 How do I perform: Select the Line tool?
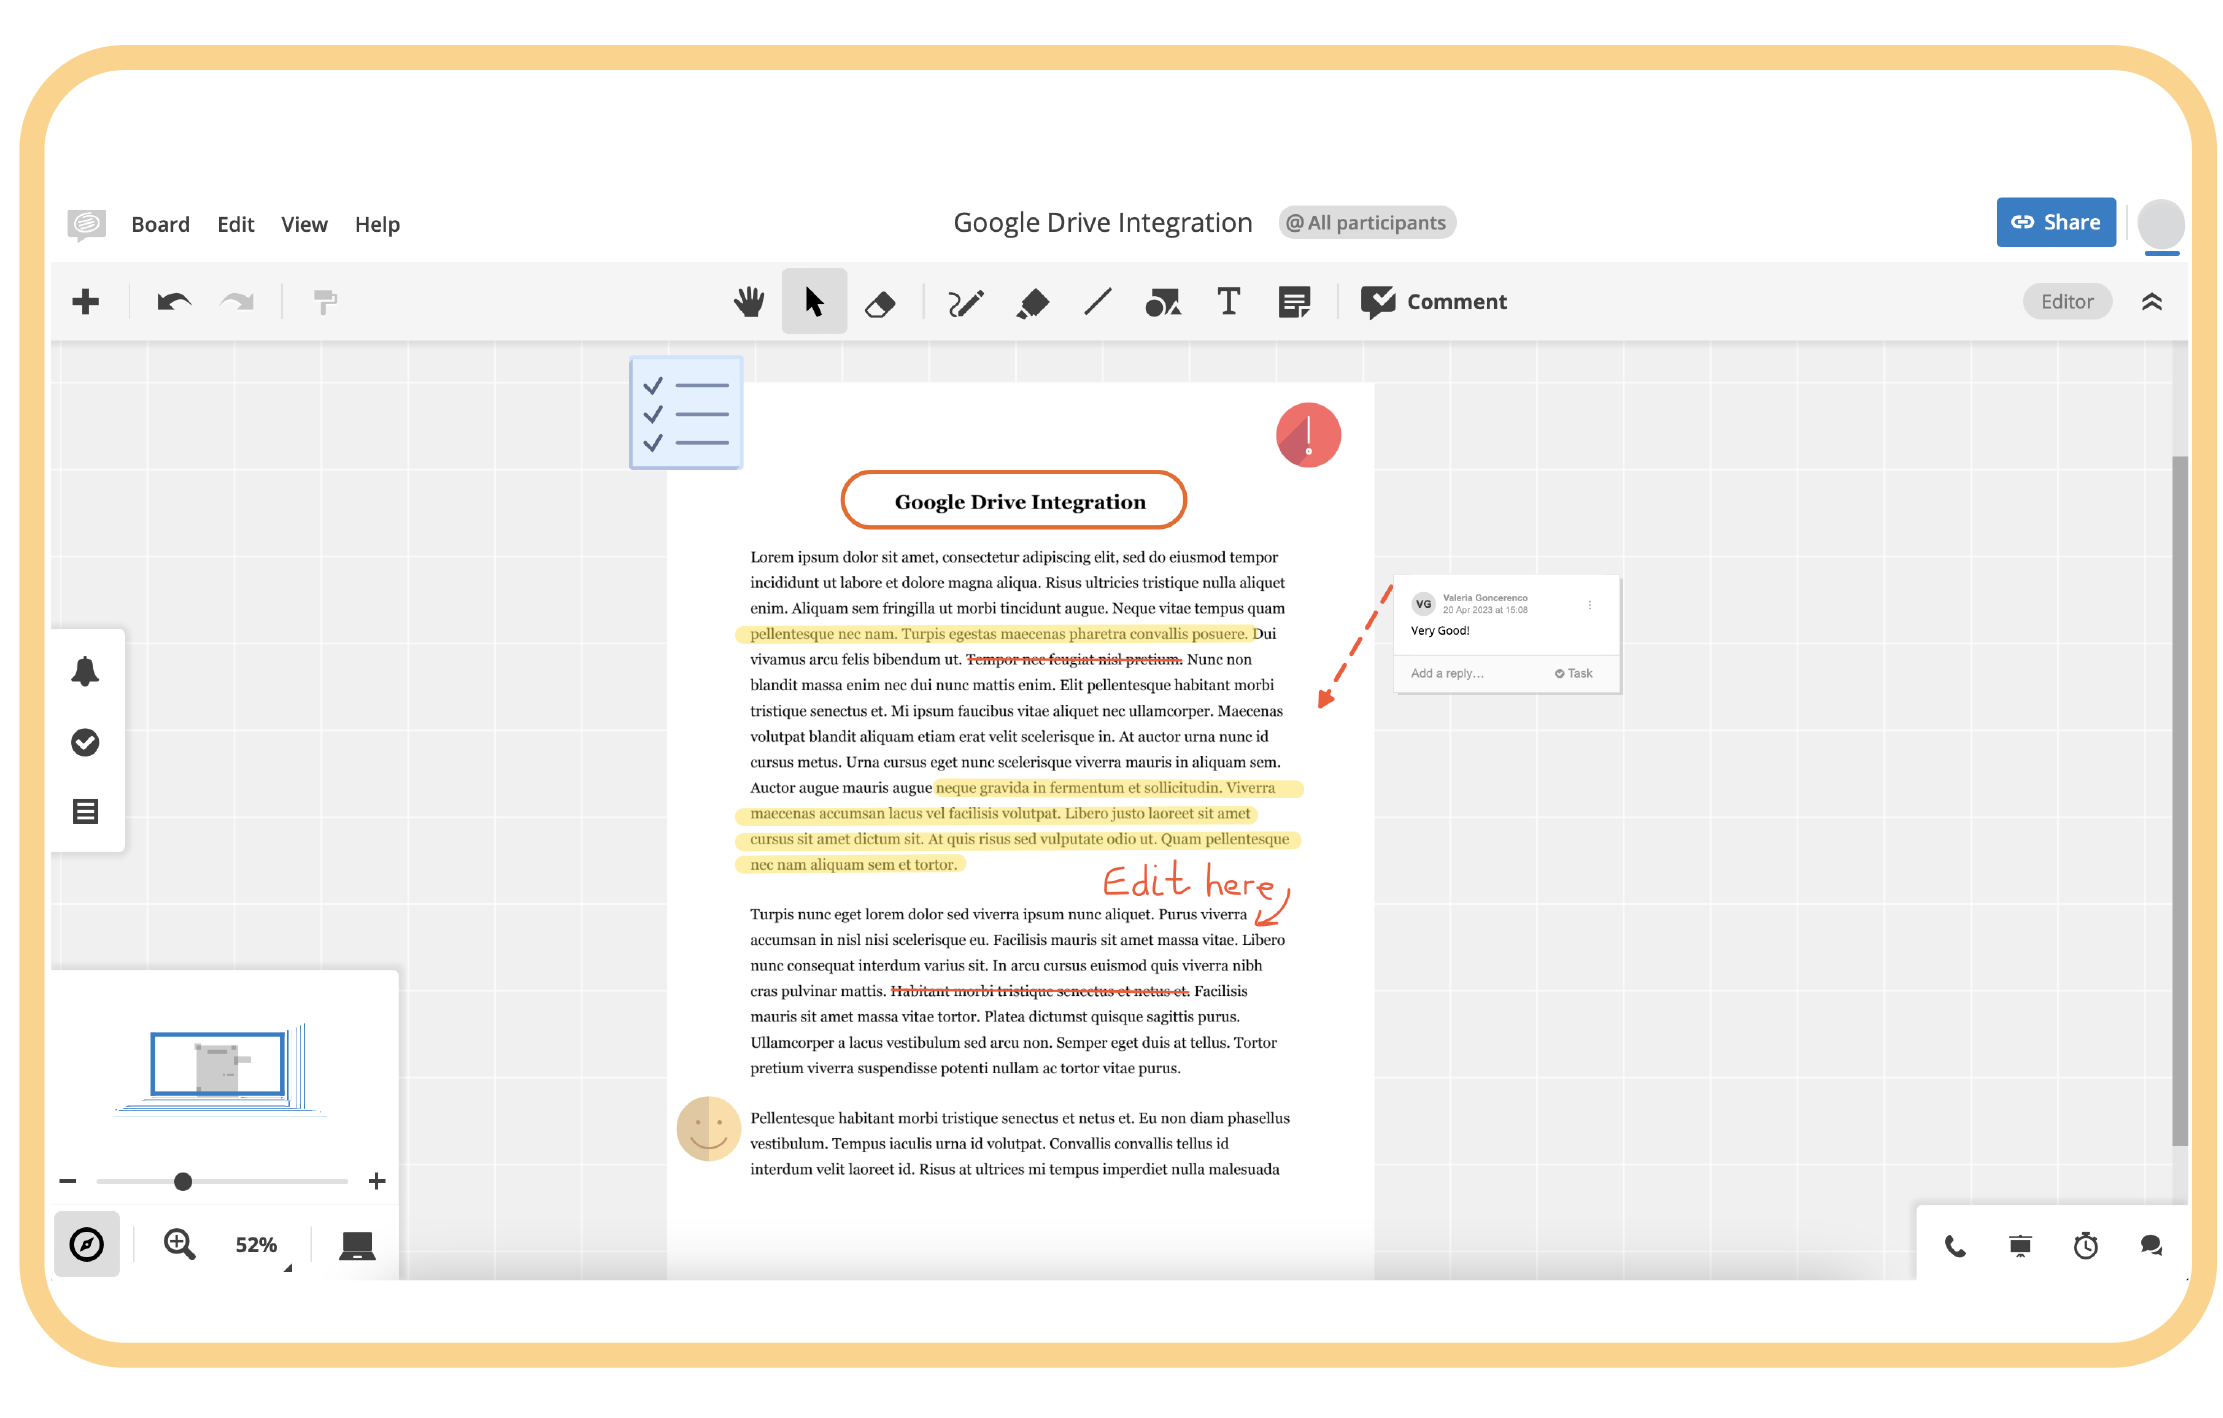[1097, 300]
